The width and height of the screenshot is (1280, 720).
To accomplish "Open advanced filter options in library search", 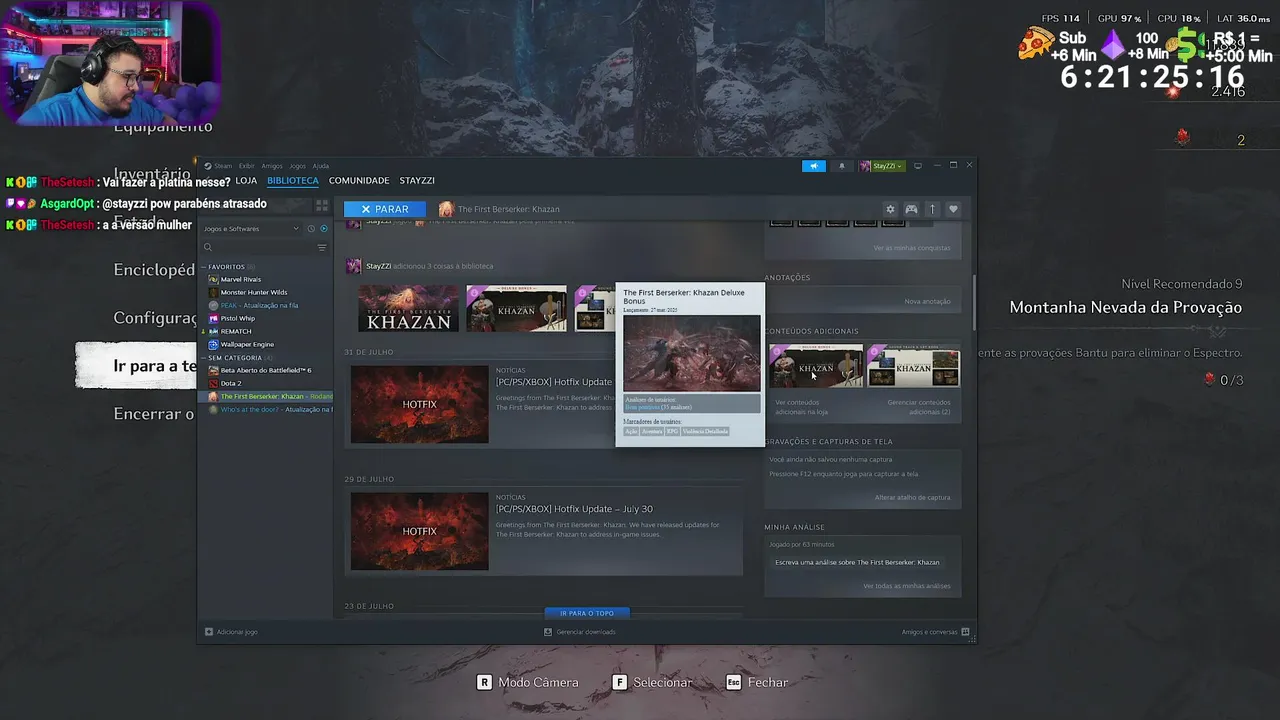I will (322, 247).
